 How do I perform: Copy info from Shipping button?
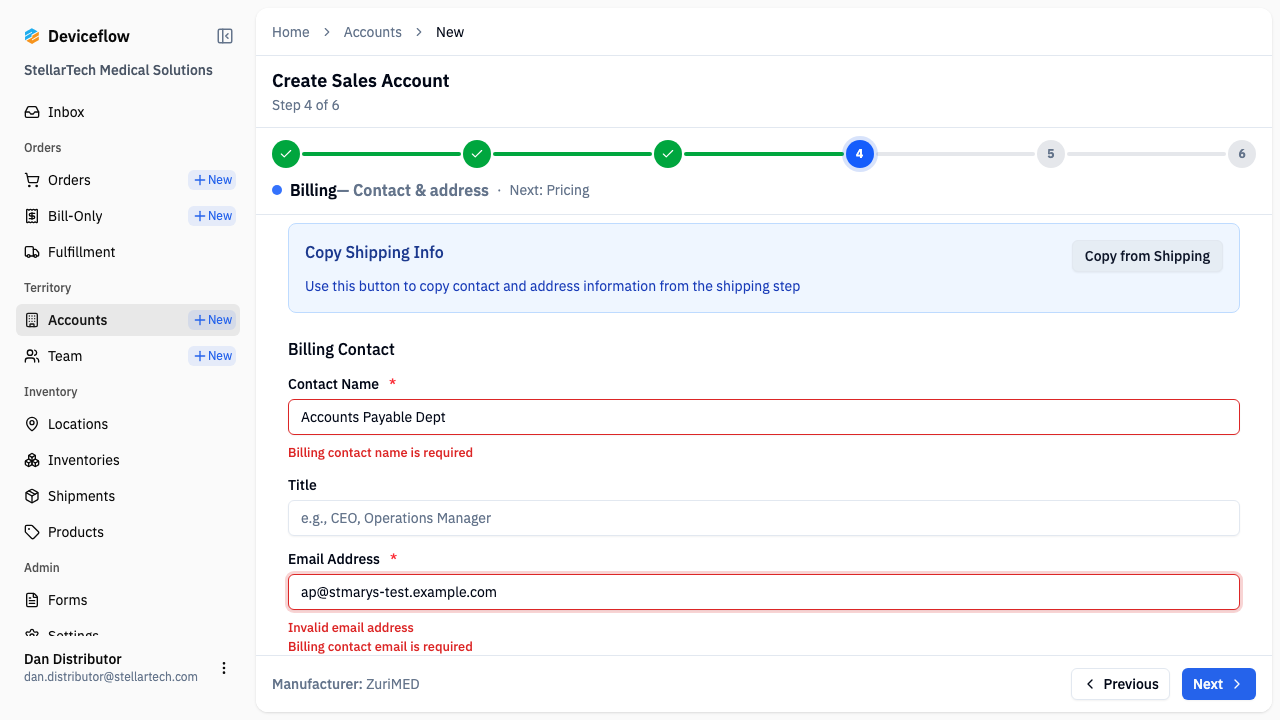coord(1147,256)
